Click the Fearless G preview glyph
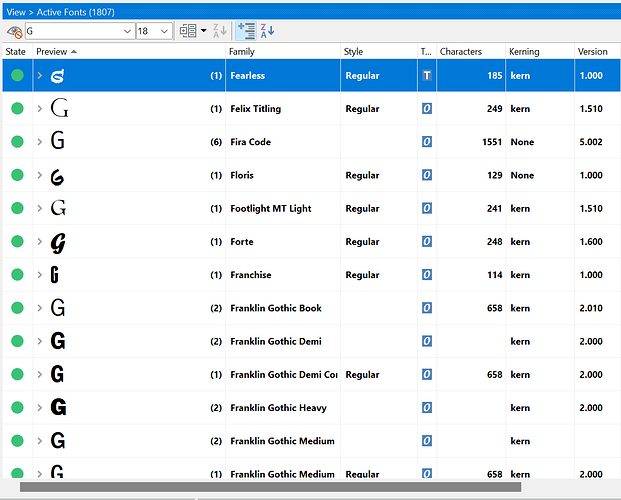The width and height of the screenshot is (621, 500). 57,76
